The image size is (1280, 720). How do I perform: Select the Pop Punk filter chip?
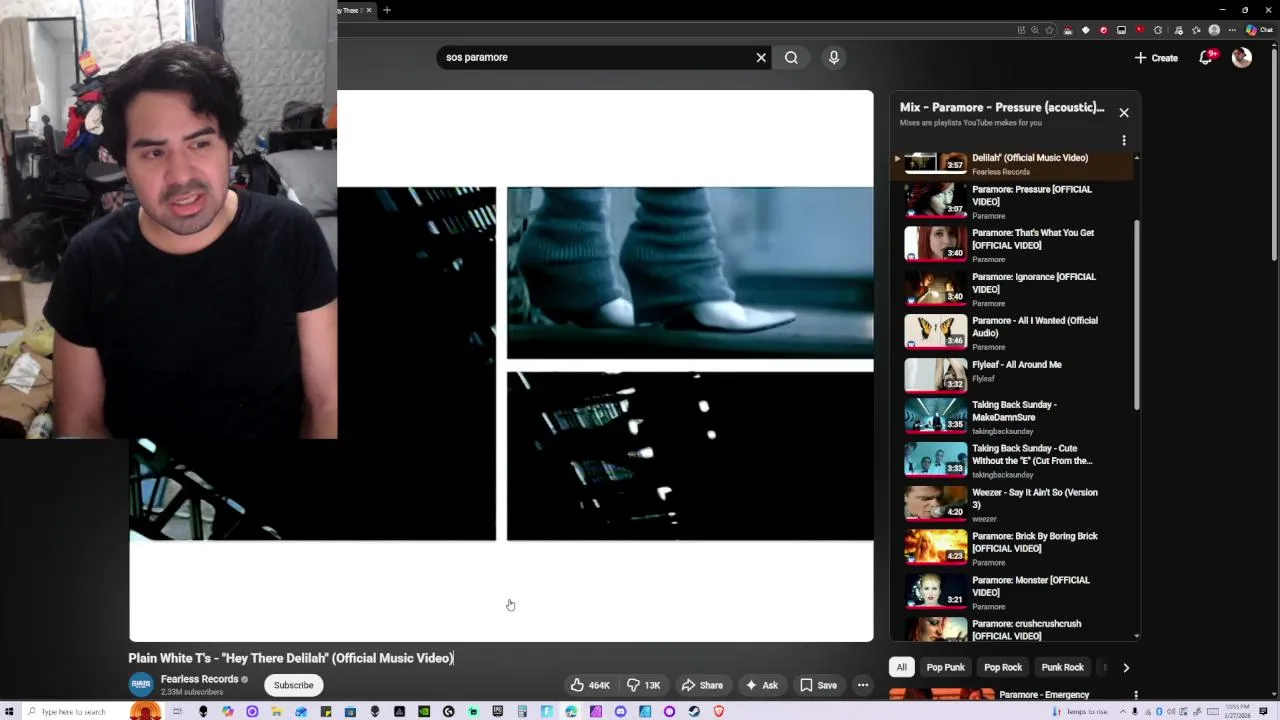pyautogui.click(x=945, y=667)
